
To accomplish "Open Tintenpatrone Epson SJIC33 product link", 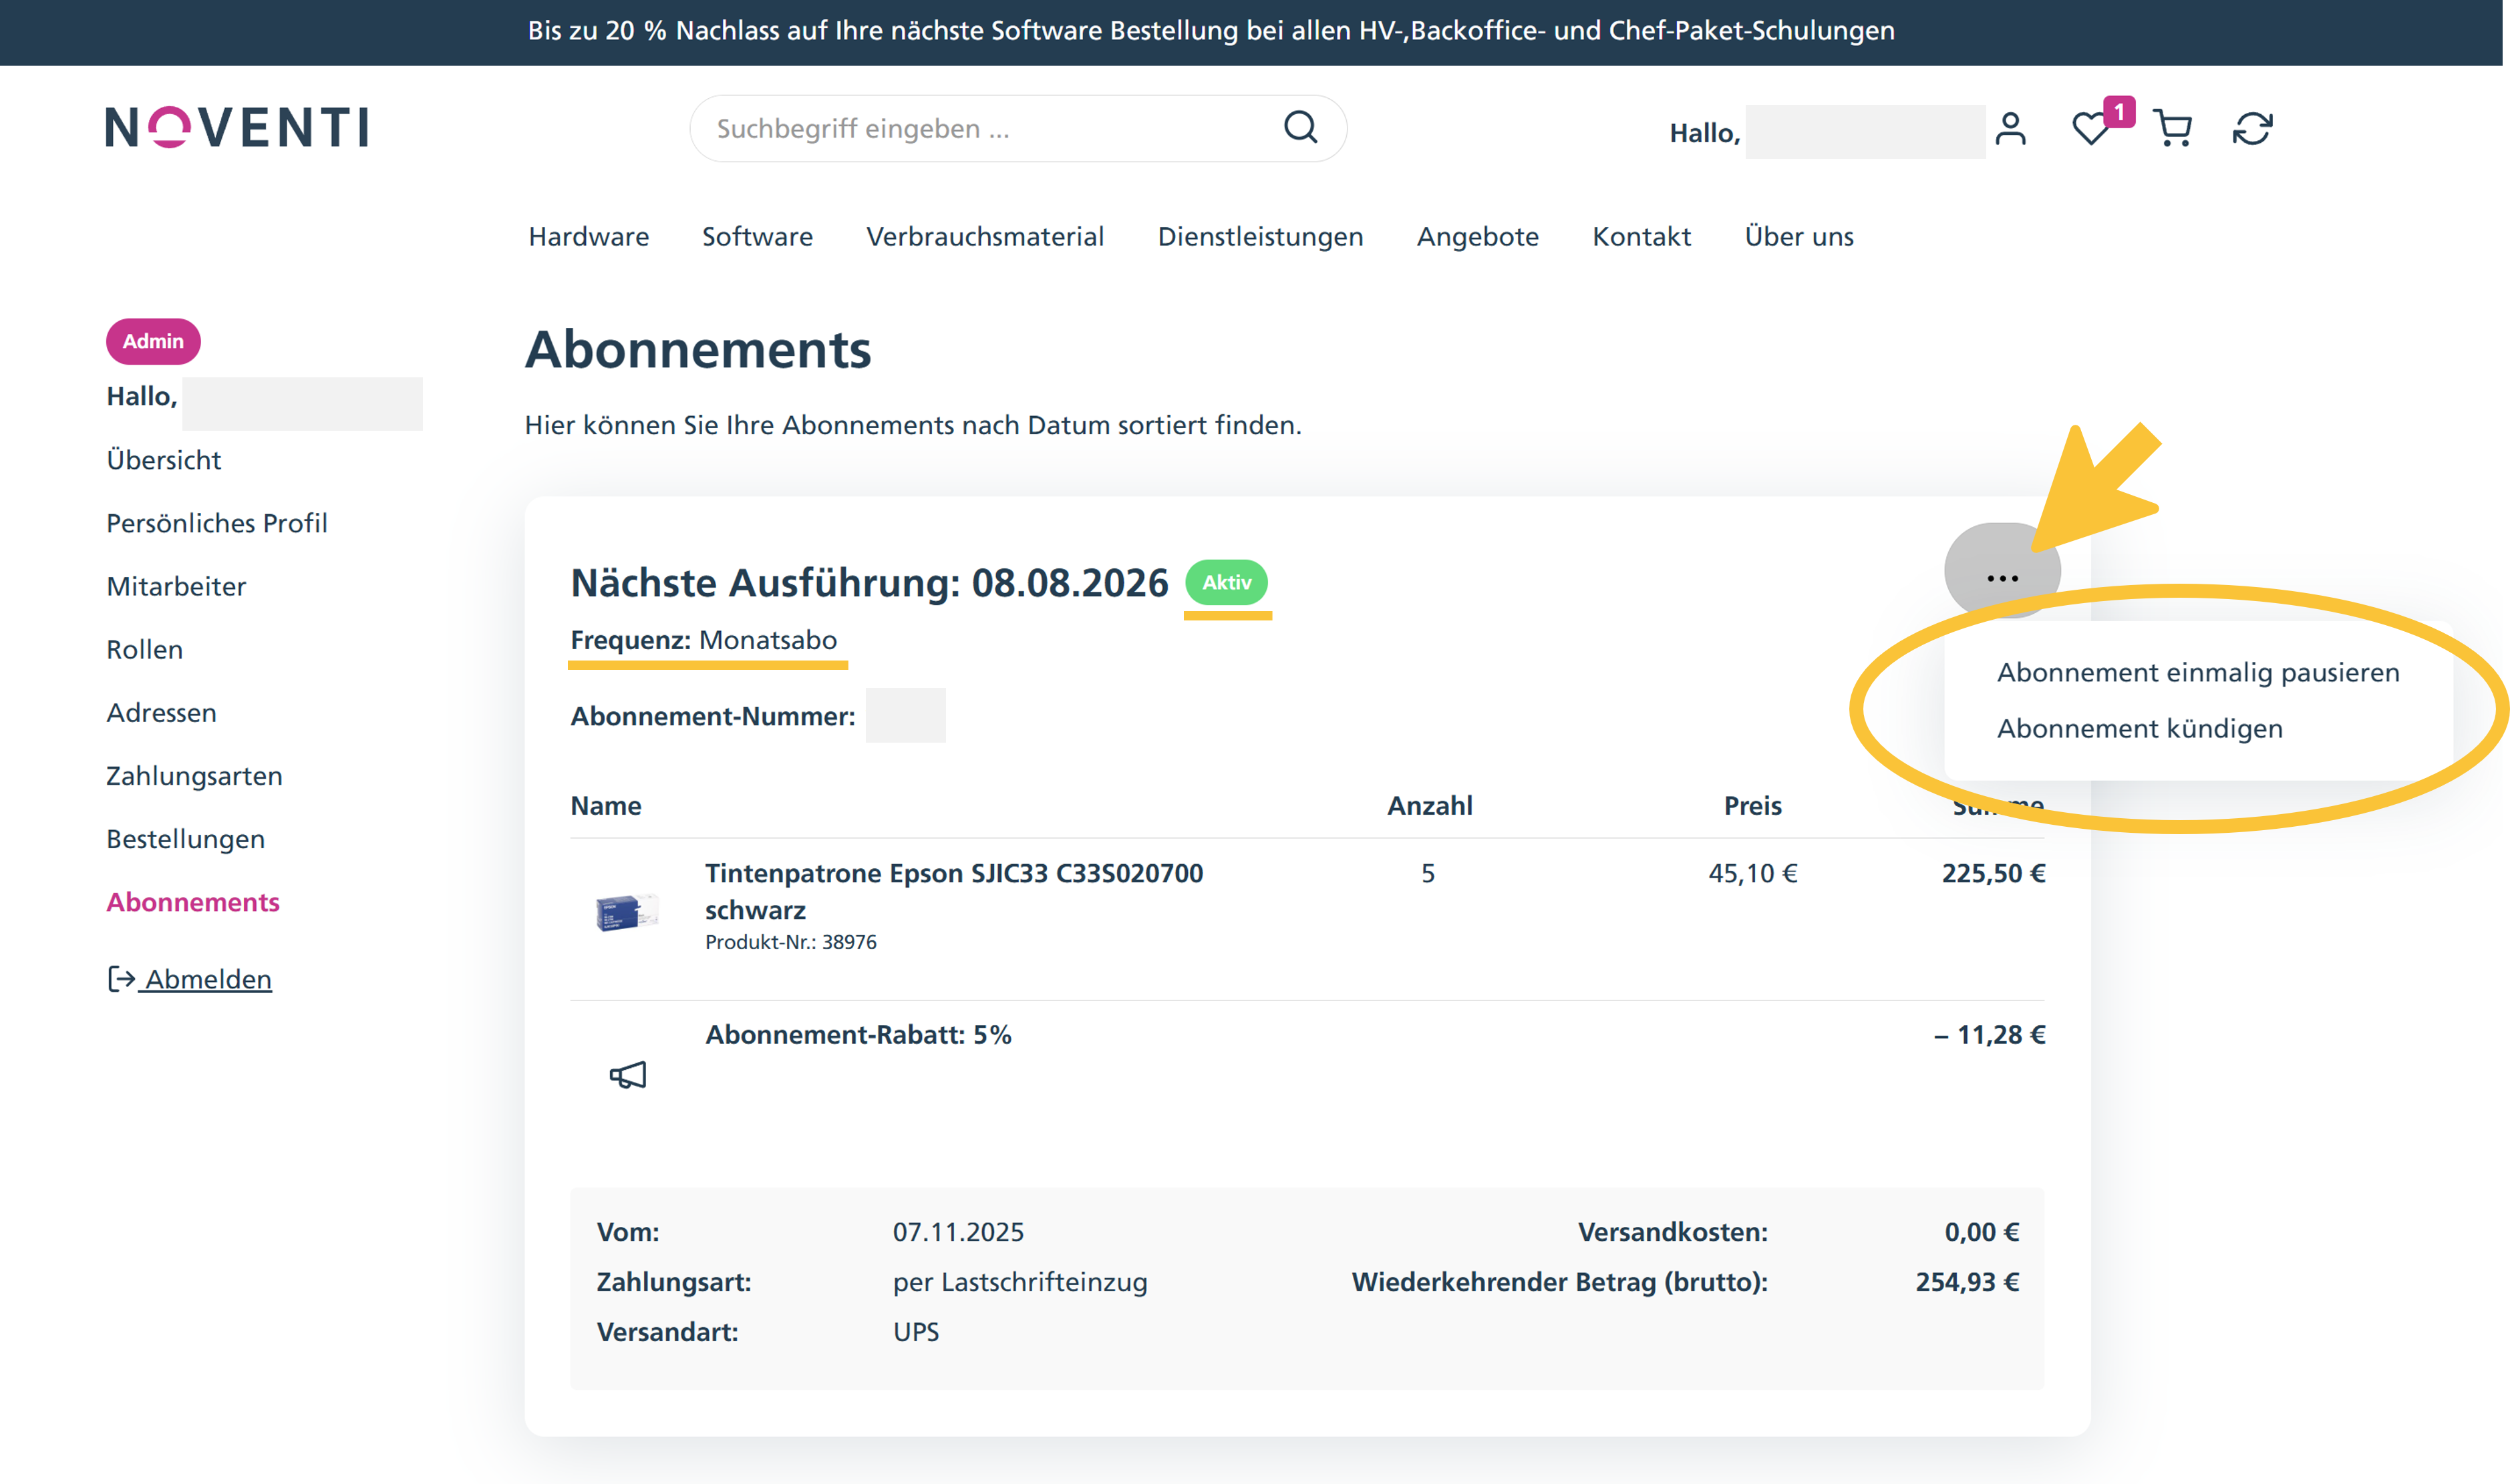I will [x=954, y=891].
